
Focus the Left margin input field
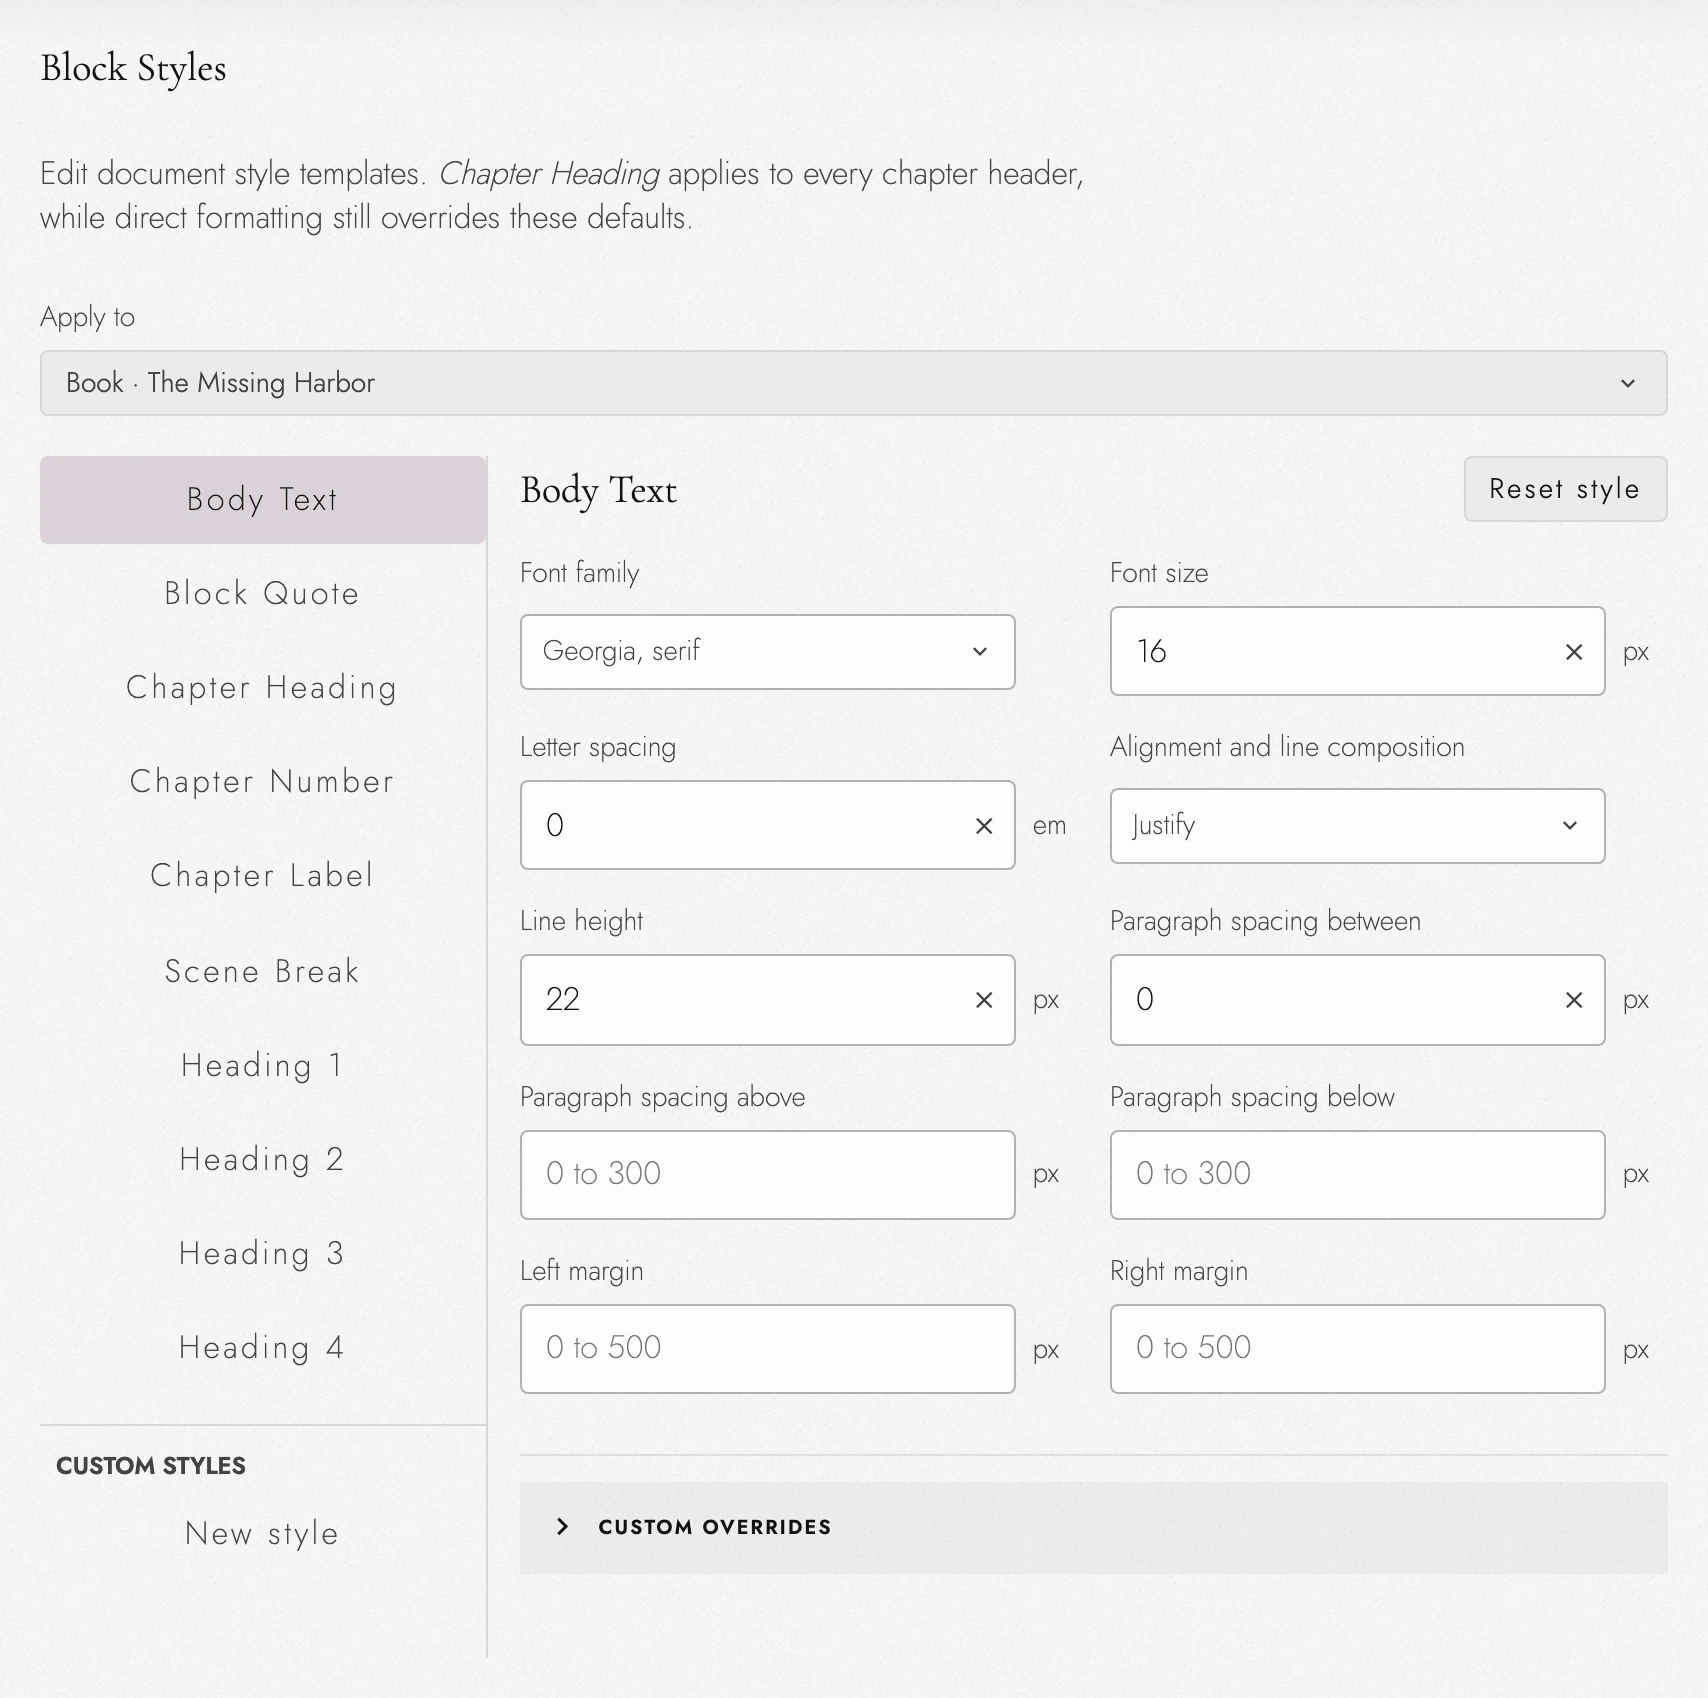(767, 1349)
